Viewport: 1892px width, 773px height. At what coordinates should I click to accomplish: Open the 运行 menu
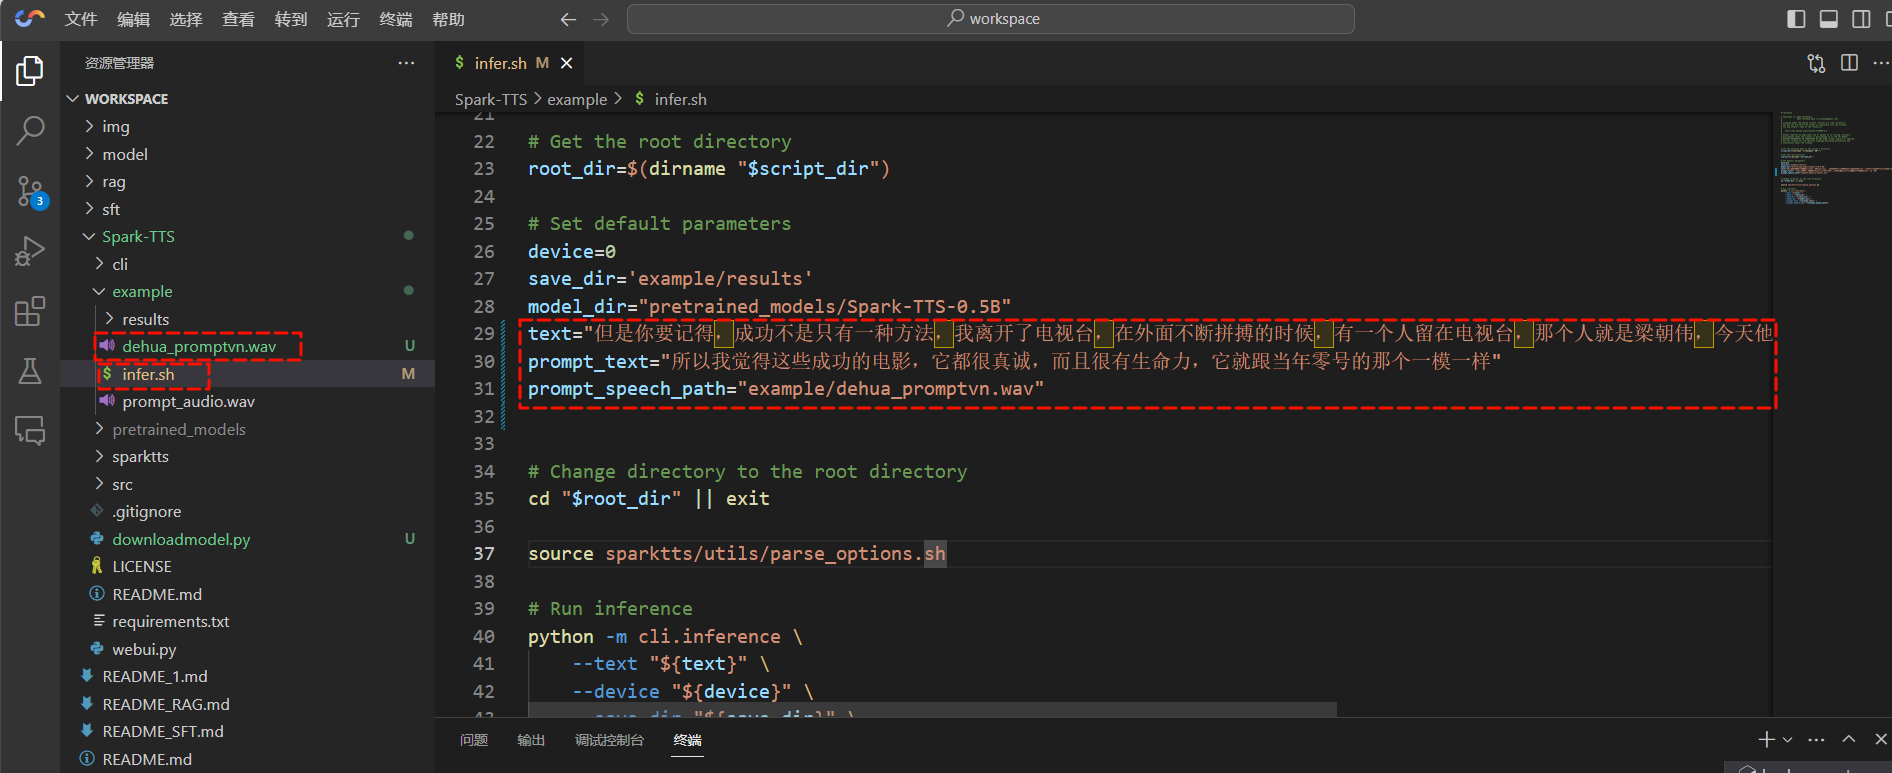(343, 19)
